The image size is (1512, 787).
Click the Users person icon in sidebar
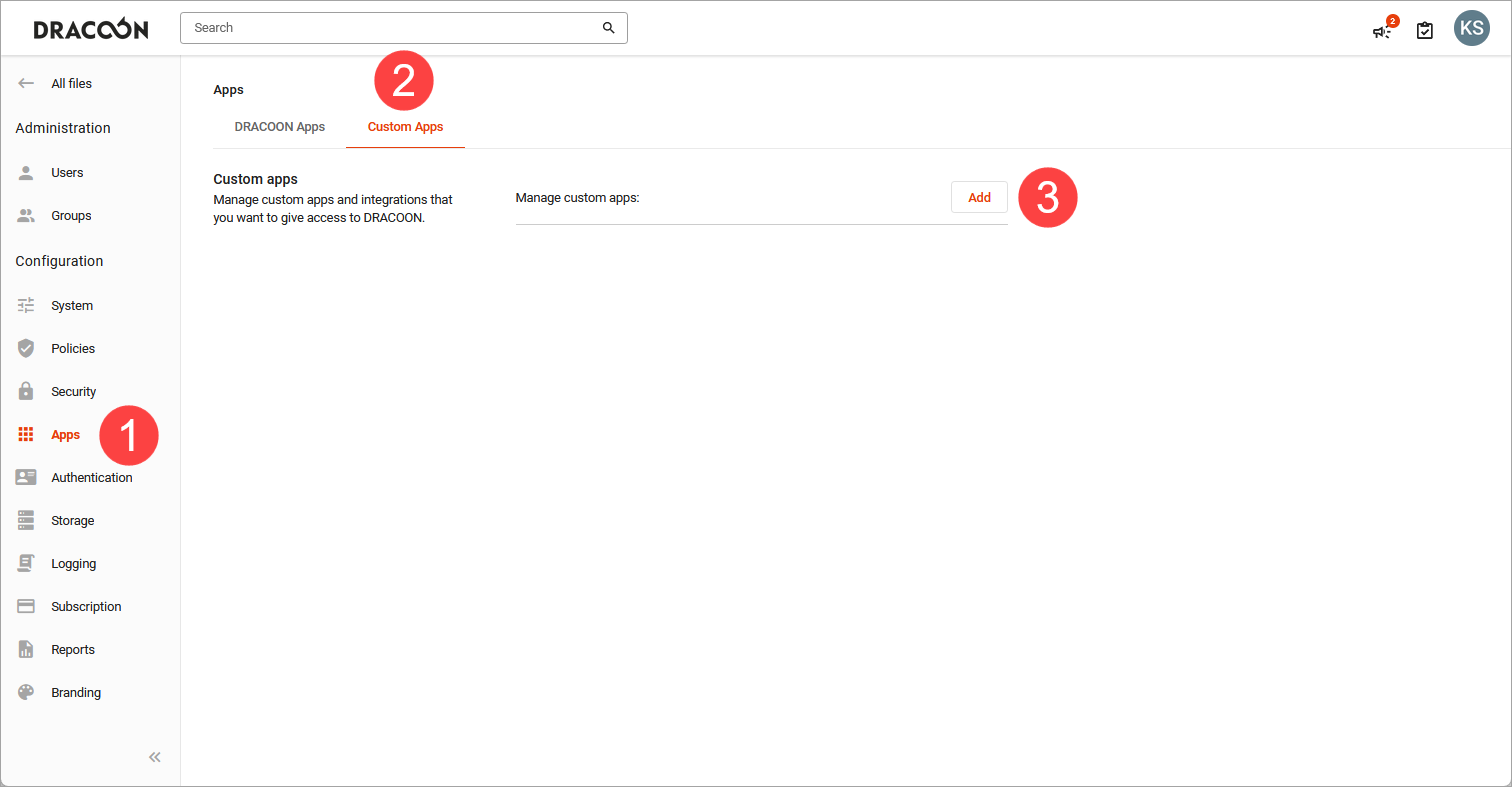click(x=26, y=173)
